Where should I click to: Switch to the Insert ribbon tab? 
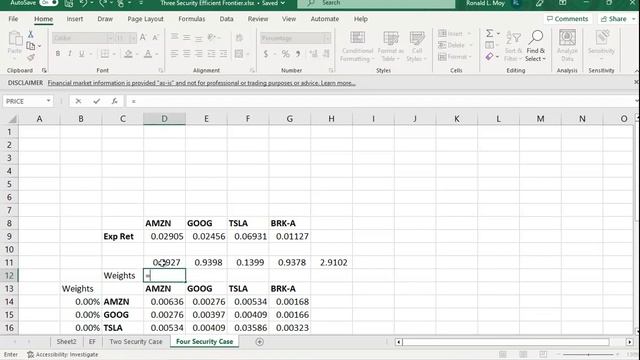point(75,19)
